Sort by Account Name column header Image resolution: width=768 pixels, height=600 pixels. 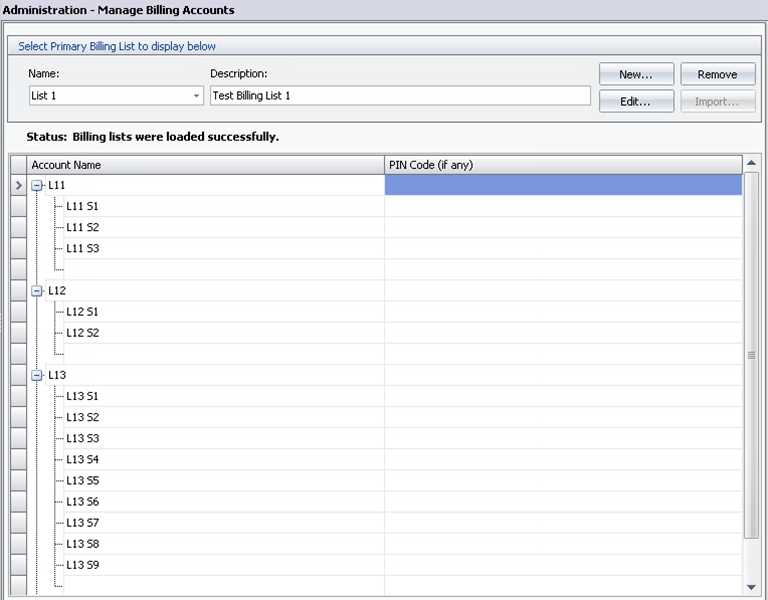pos(205,165)
